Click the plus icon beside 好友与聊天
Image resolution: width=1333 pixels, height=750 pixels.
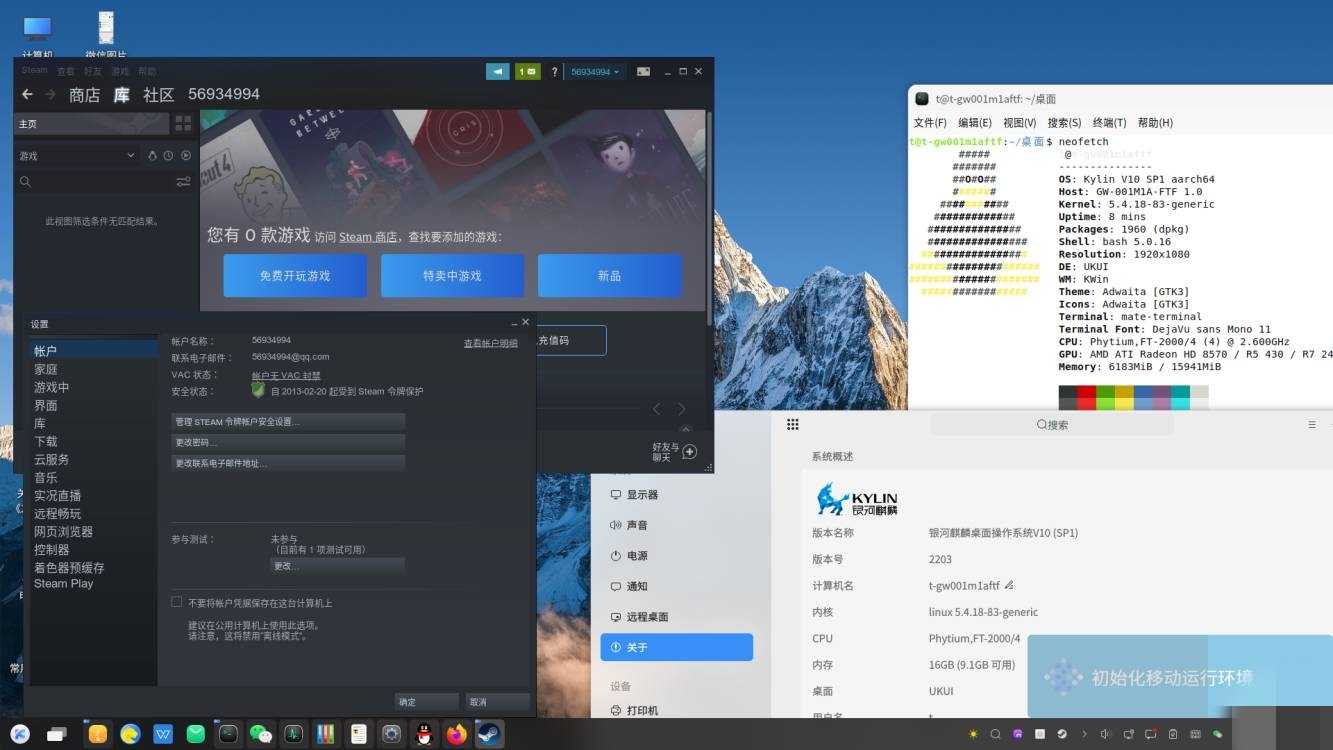pyautogui.click(x=689, y=452)
